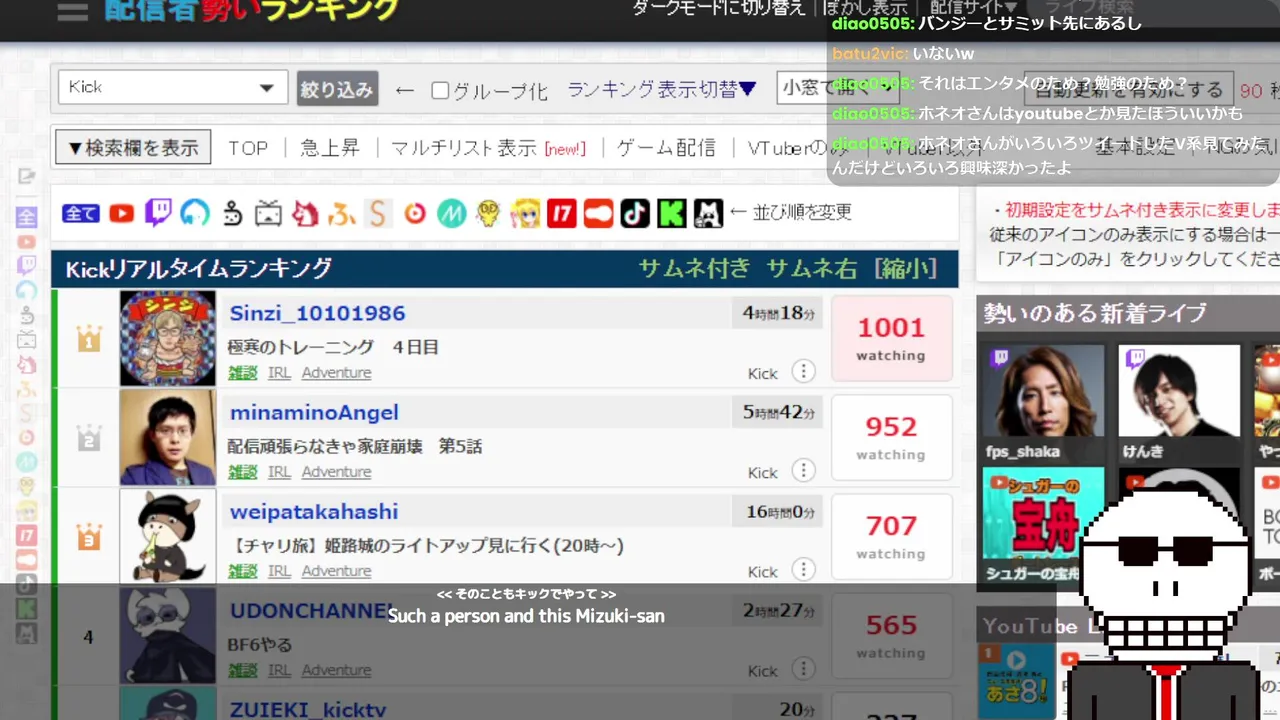The image size is (1280, 720).
Task: Click the Twitch icon in left sidebar
Action: click(27, 265)
